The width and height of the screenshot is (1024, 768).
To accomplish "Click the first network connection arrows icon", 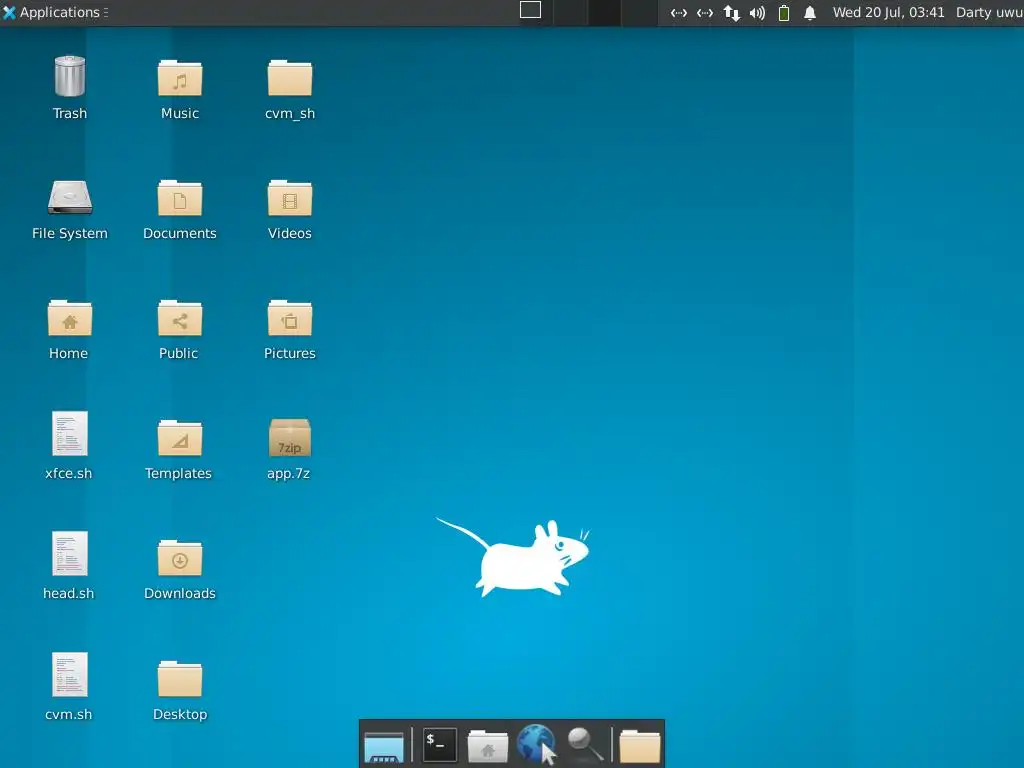I will pyautogui.click(x=679, y=13).
